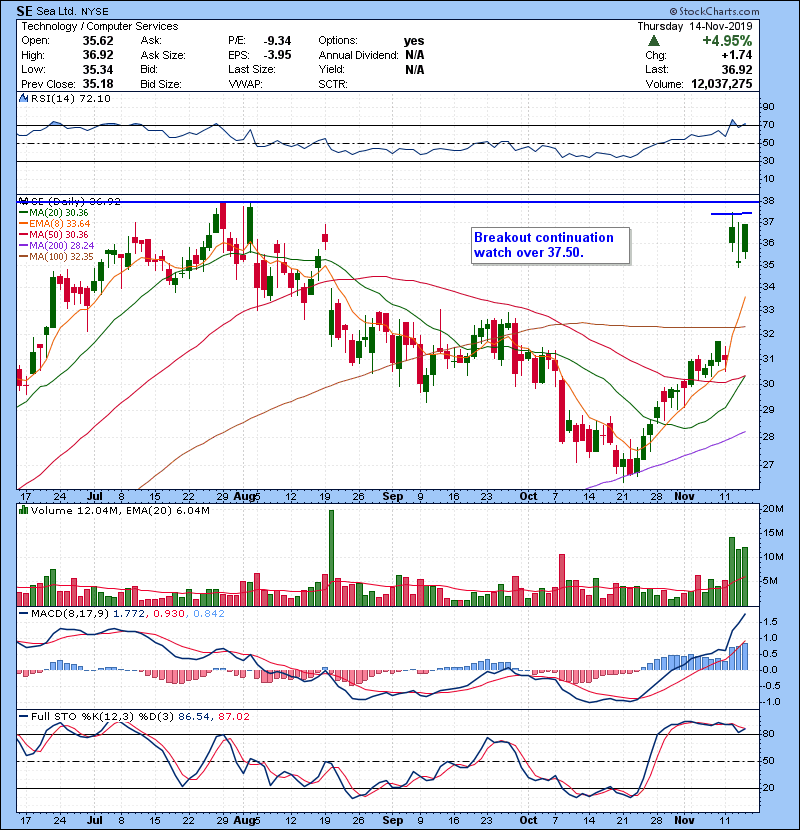The image size is (800, 830).
Task: Click the 20M volume axis label
Action: click(x=772, y=509)
